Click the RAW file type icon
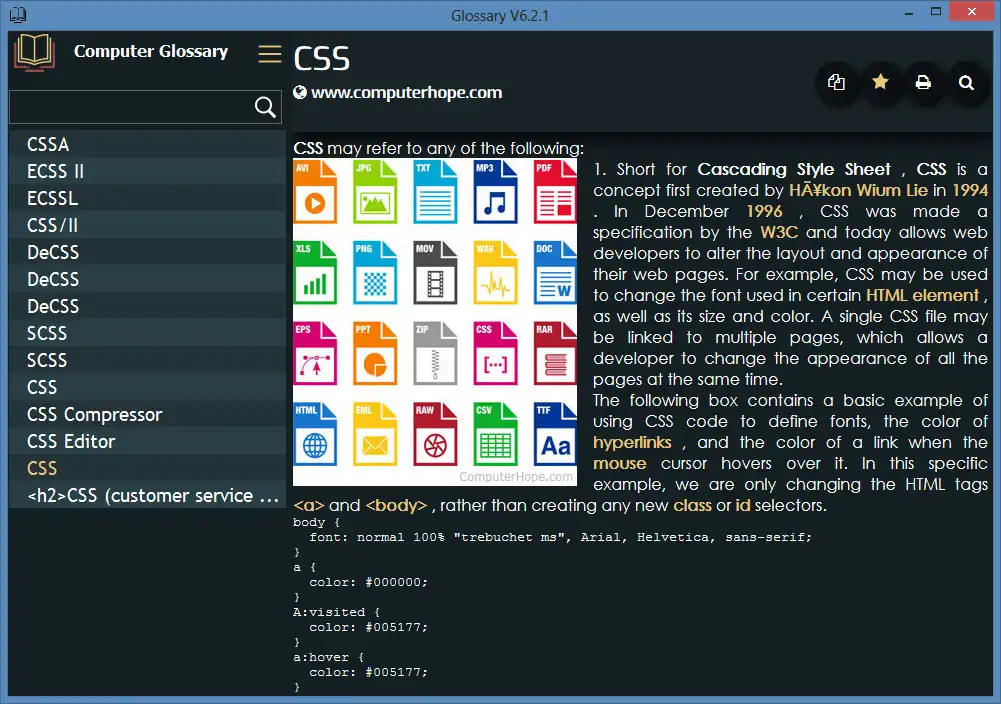 click(435, 434)
